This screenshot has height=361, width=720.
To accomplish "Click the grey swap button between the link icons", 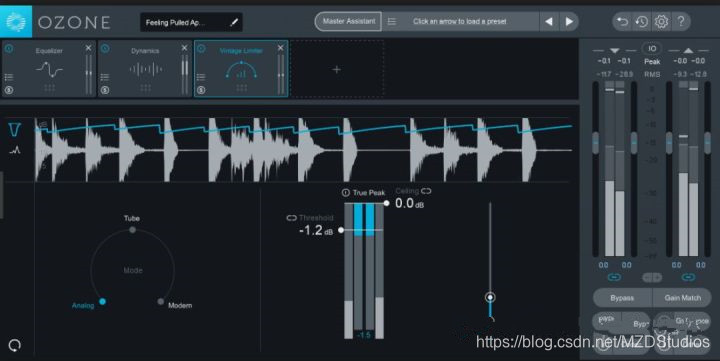I will coord(652,277).
